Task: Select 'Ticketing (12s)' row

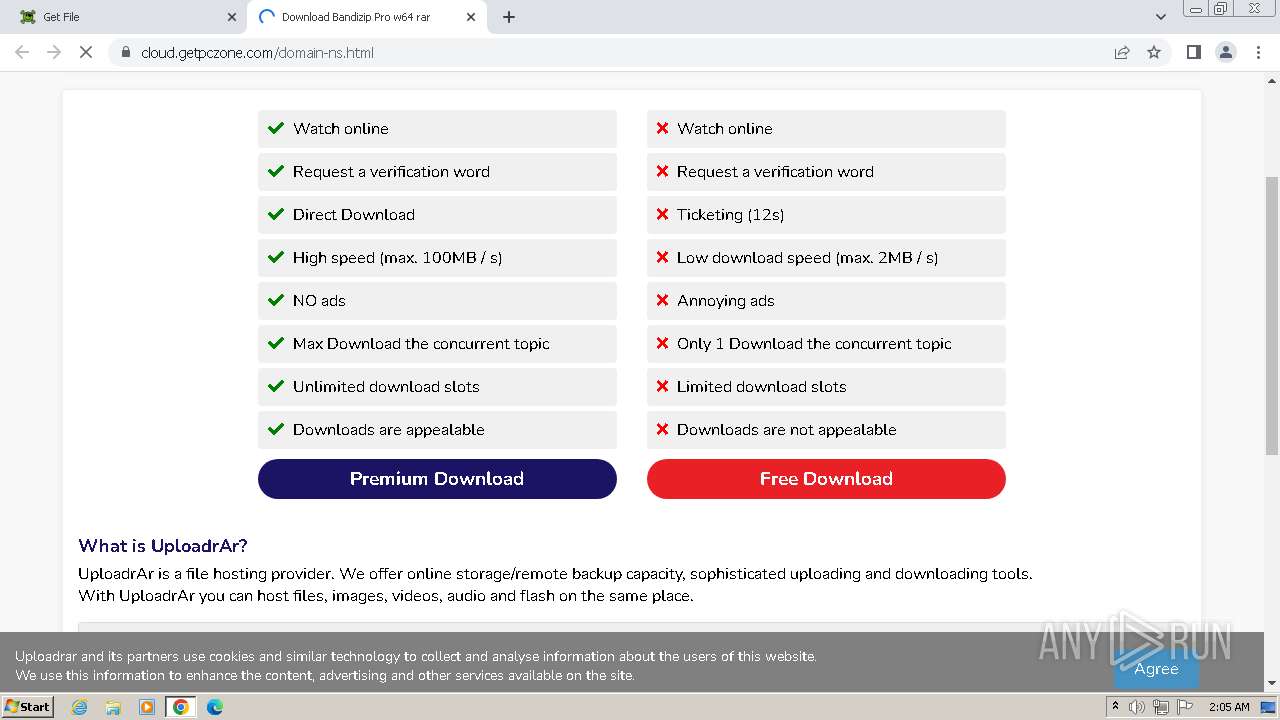Action: coord(826,215)
